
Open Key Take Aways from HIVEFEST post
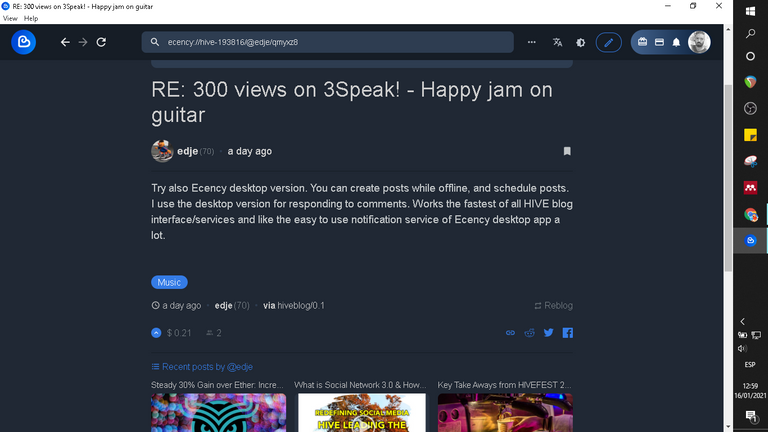504,385
